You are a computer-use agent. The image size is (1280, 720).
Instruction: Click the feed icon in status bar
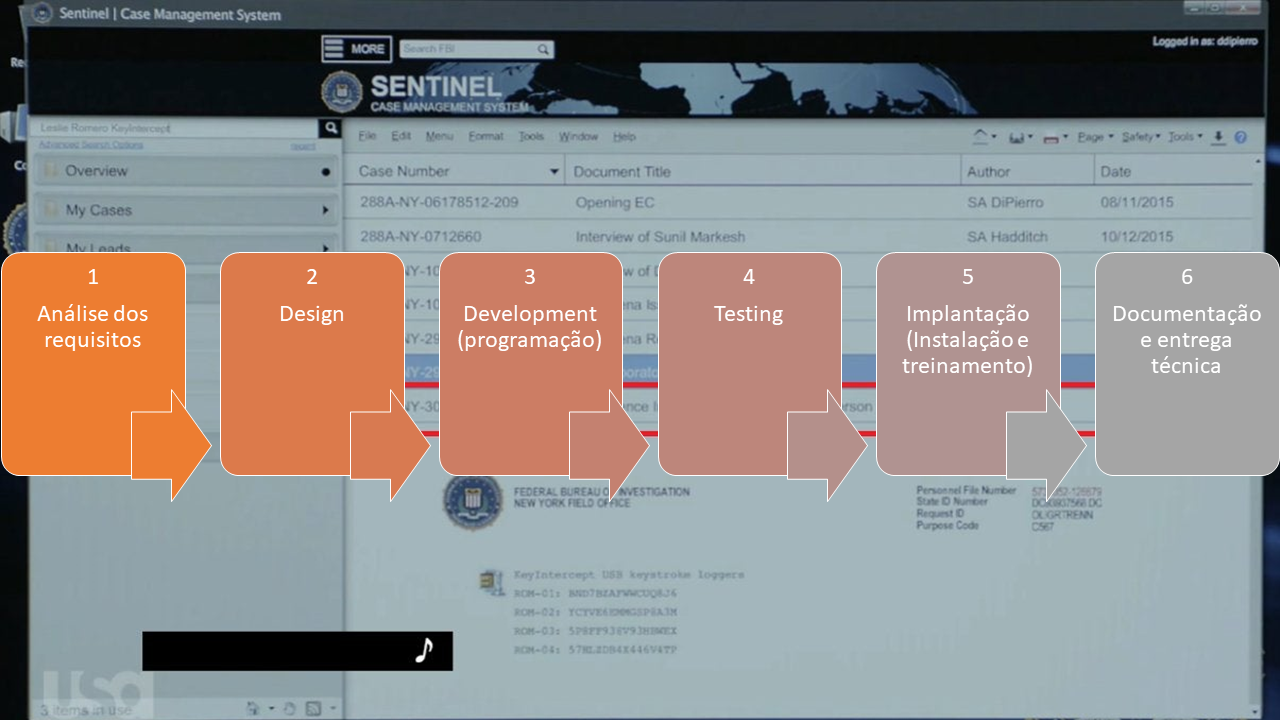tap(313, 709)
